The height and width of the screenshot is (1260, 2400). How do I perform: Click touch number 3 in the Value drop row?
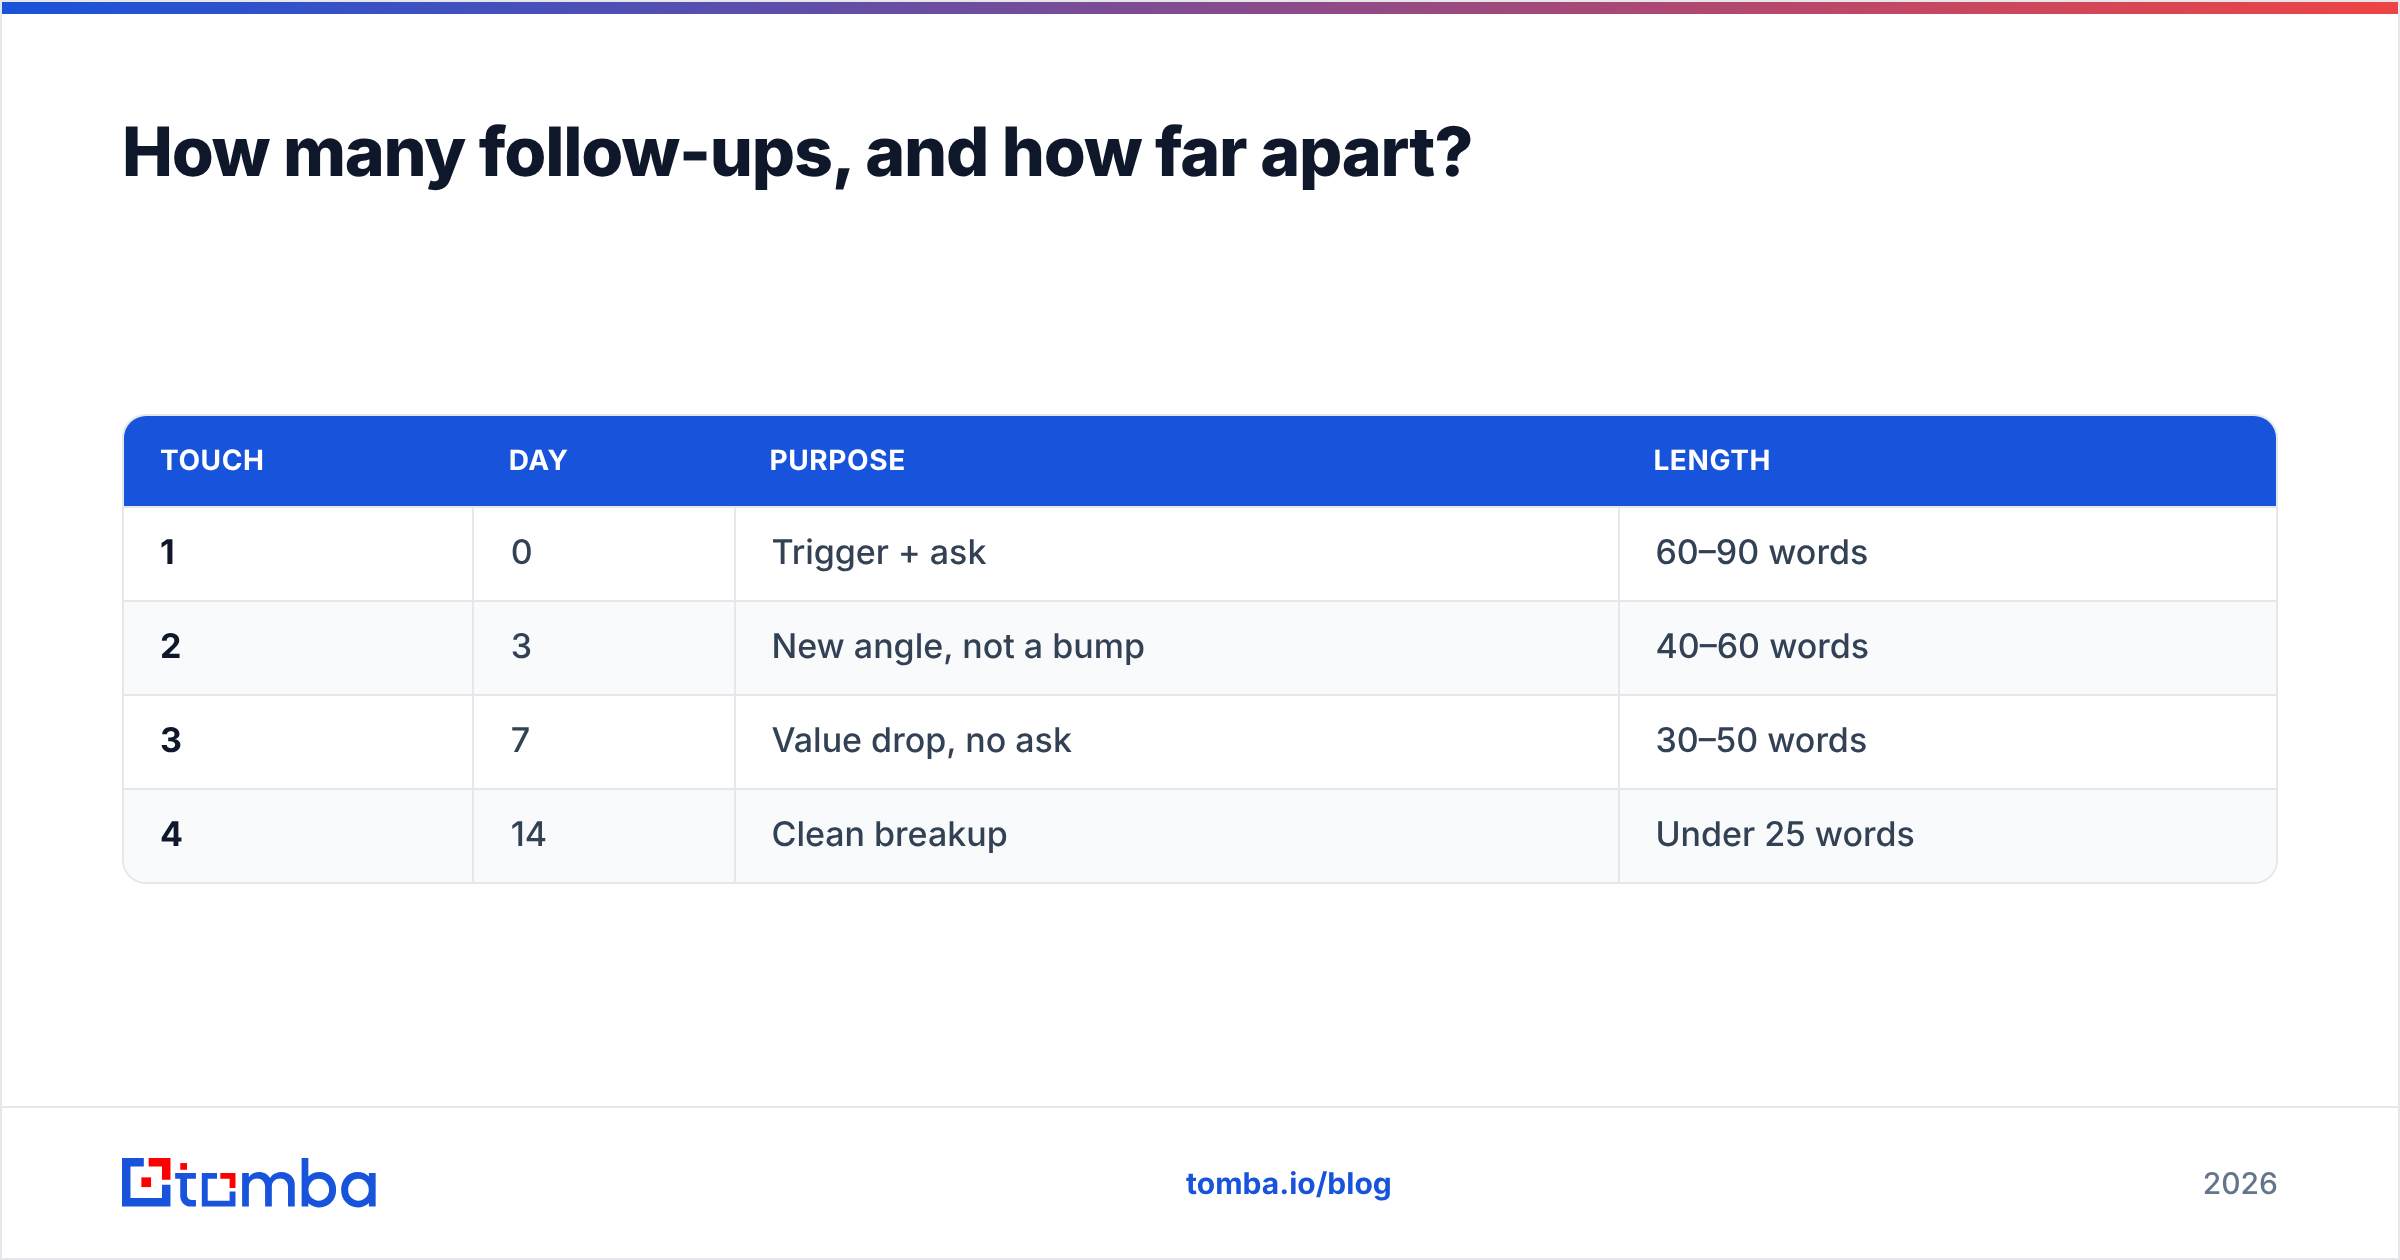(x=171, y=740)
